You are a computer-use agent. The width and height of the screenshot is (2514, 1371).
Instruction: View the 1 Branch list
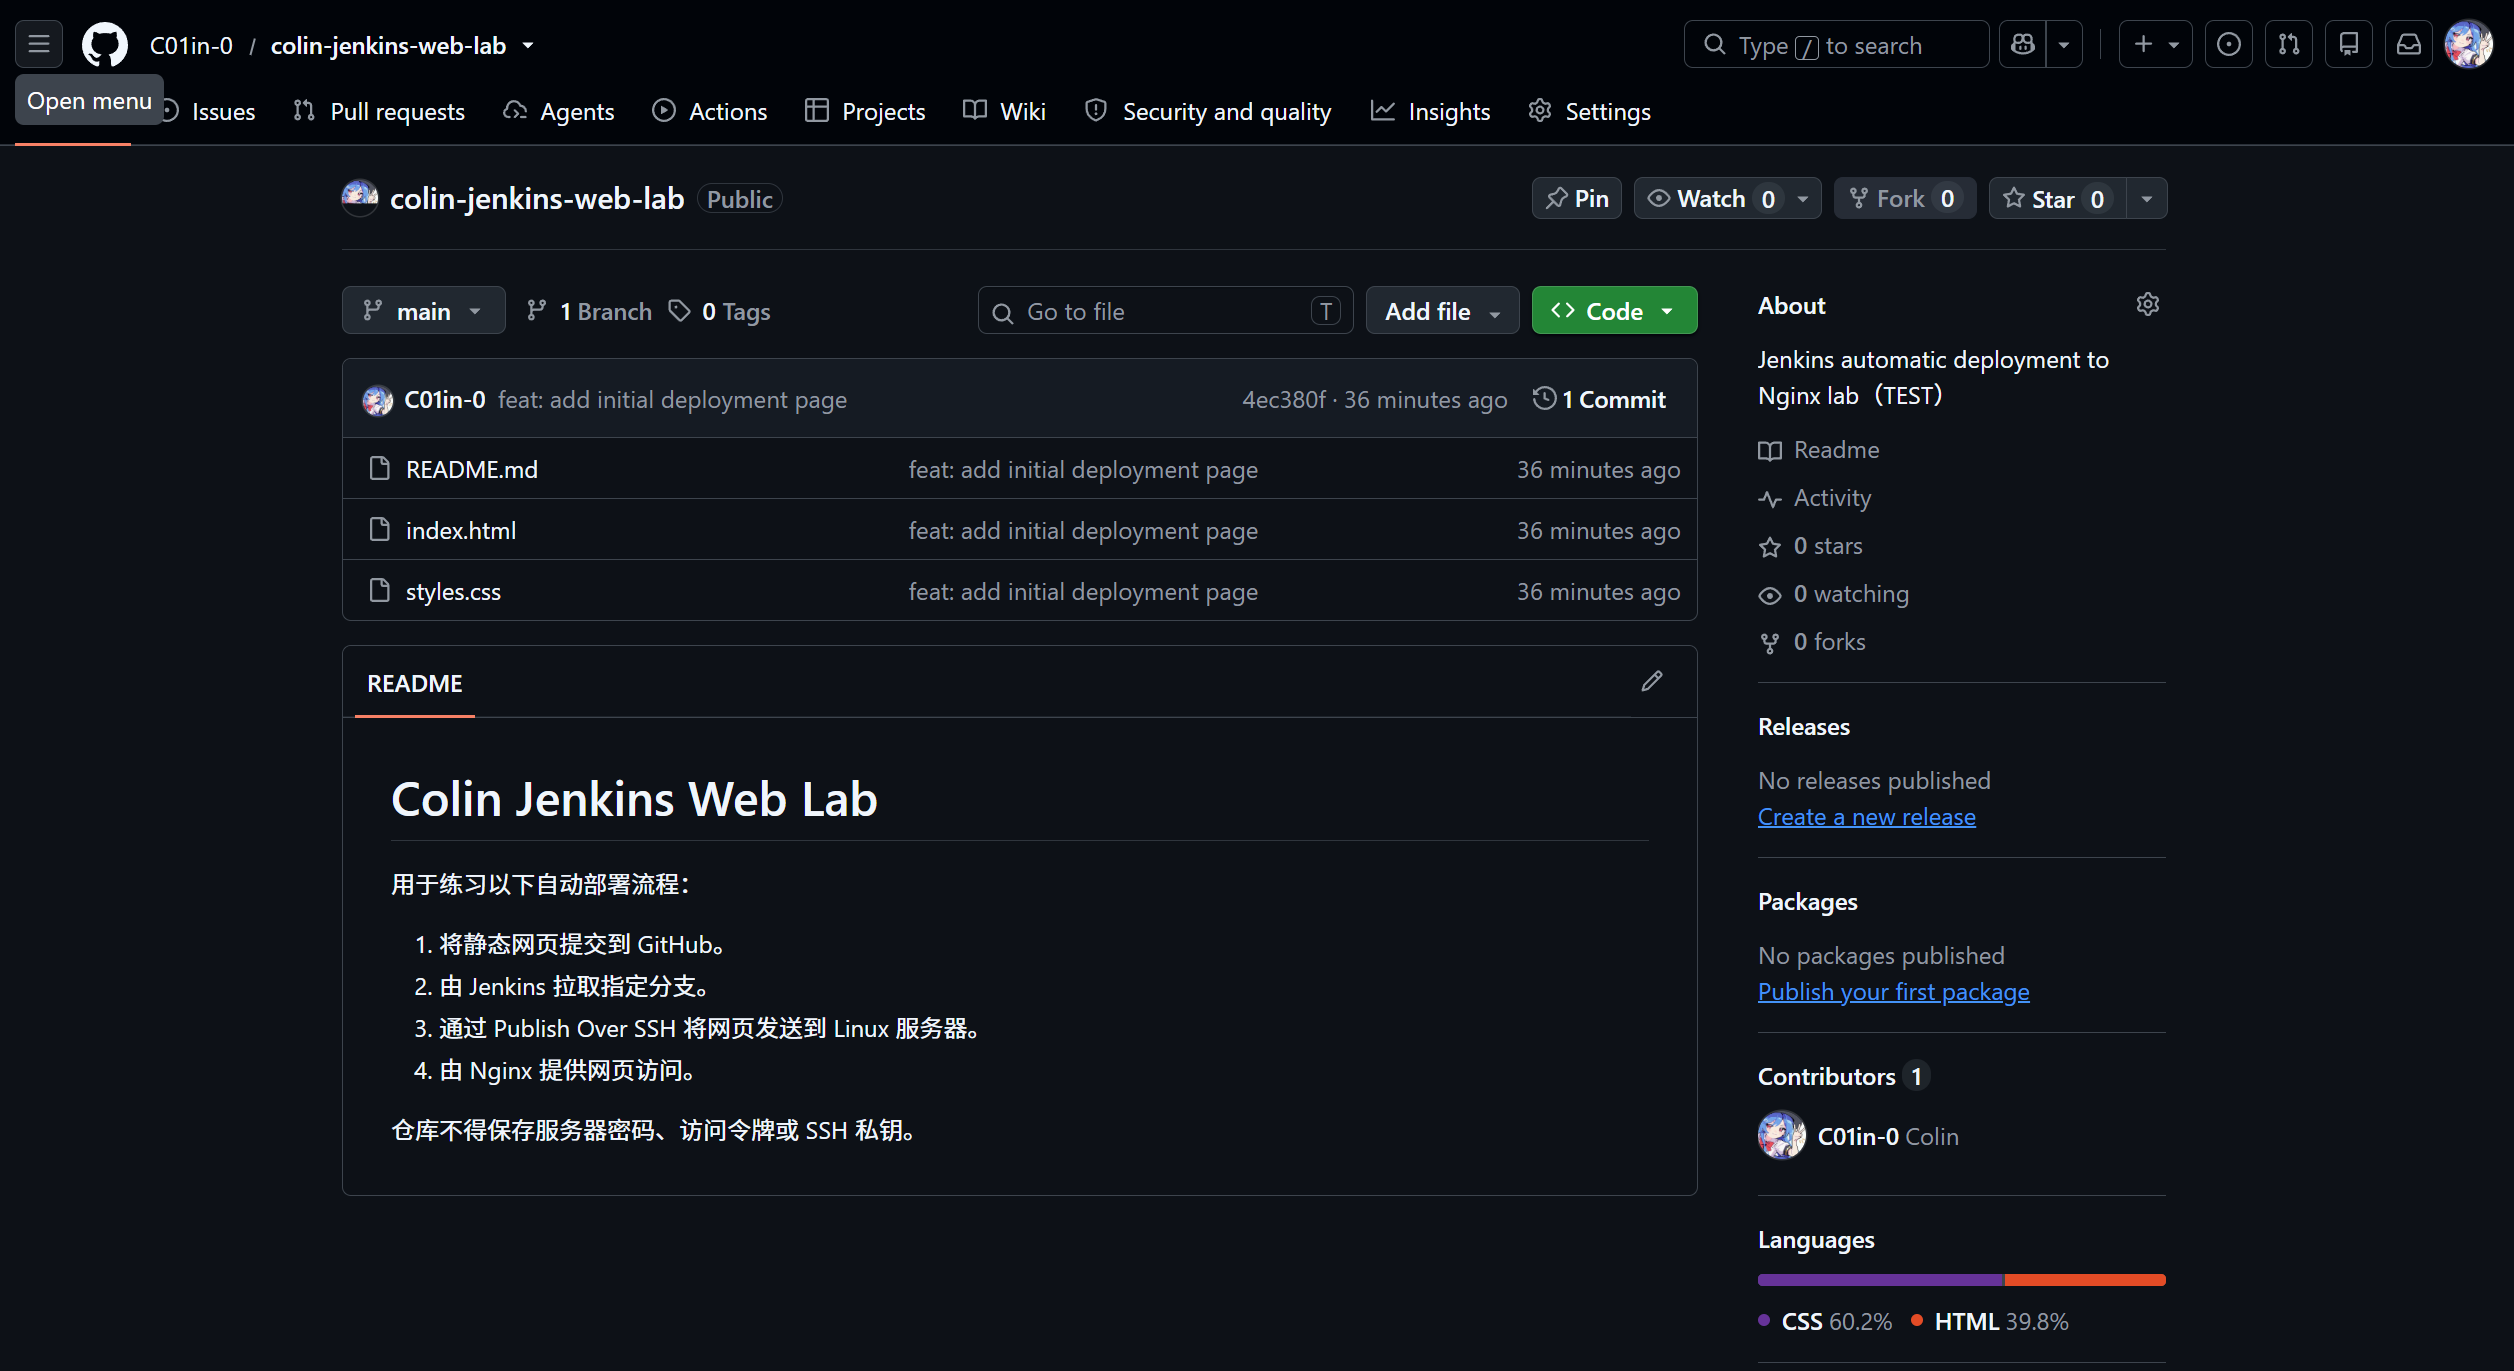[589, 311]
